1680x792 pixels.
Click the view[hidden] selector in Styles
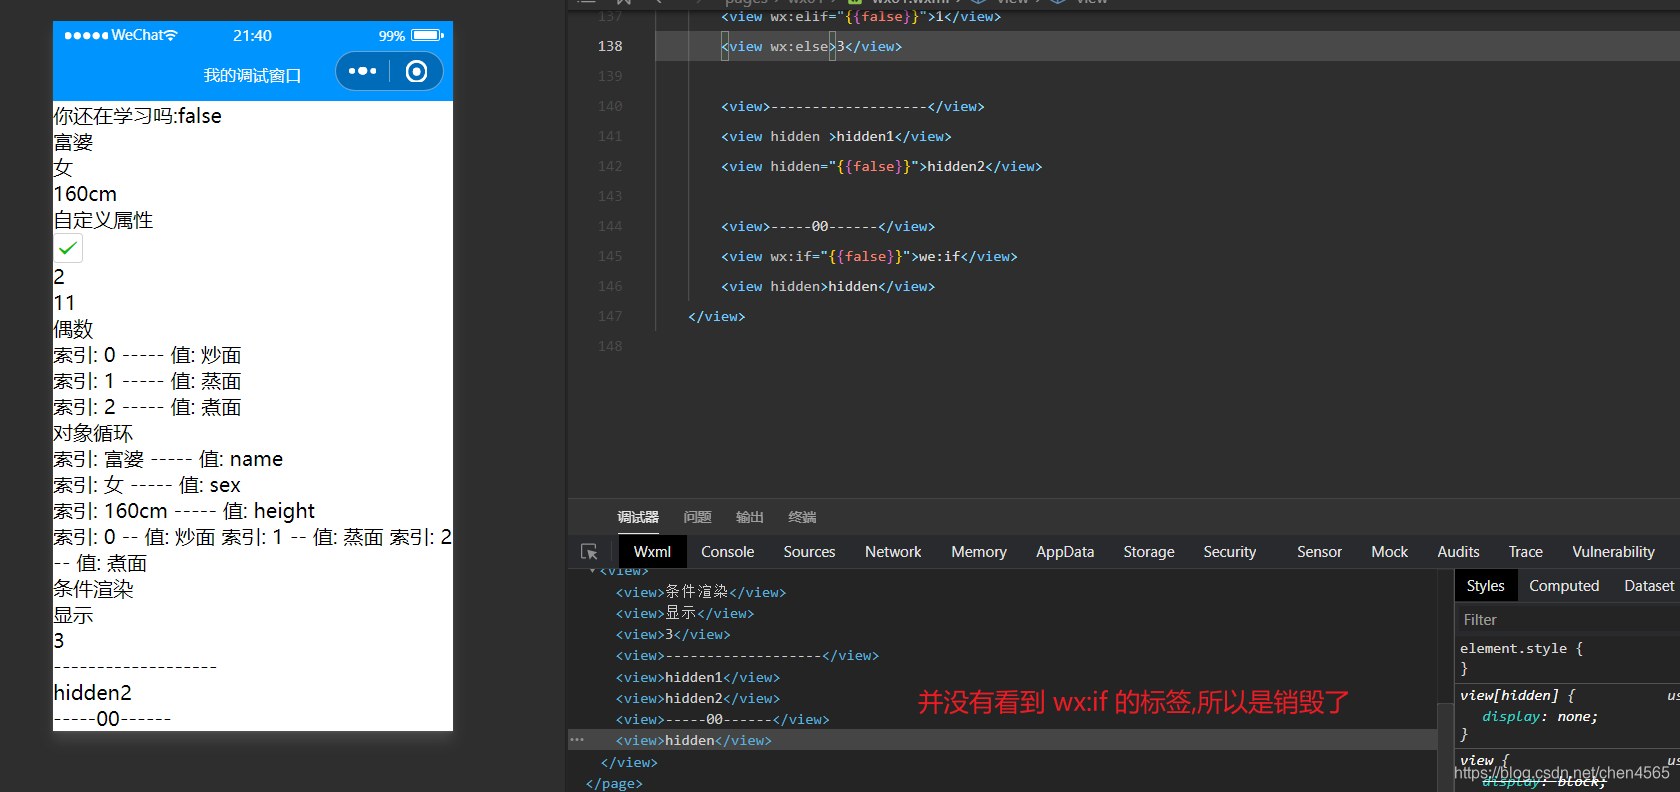(x=1509, y=695)
